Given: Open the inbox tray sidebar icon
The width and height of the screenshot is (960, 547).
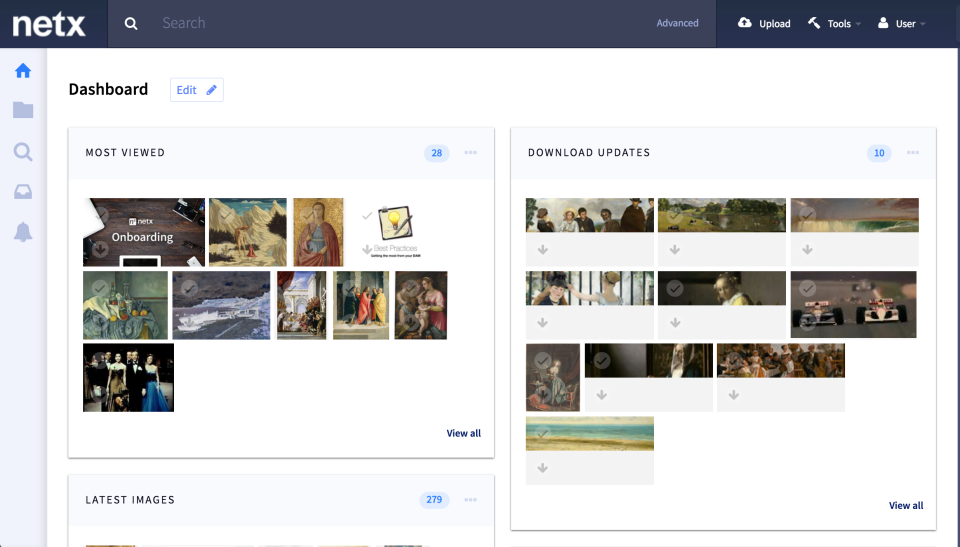Looking at the screenshot, I should pyautogui.click(x=23, y=192).
